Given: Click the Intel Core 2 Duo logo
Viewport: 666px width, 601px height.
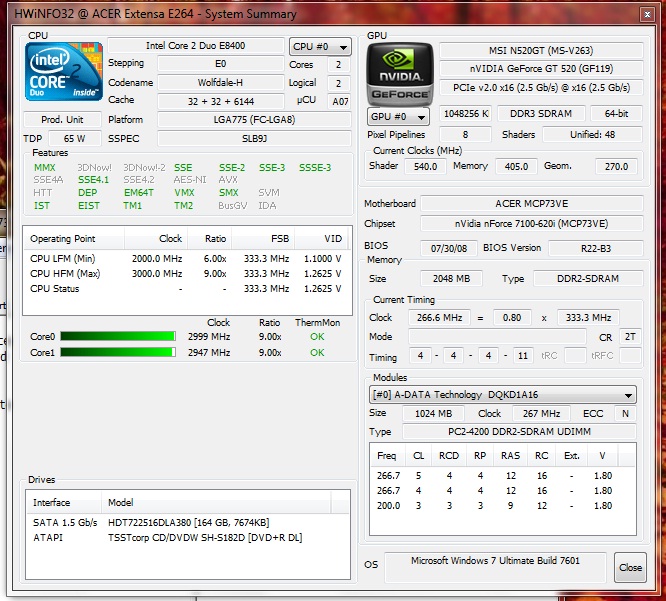Looking at the screenshot, I should click(64, 71).
